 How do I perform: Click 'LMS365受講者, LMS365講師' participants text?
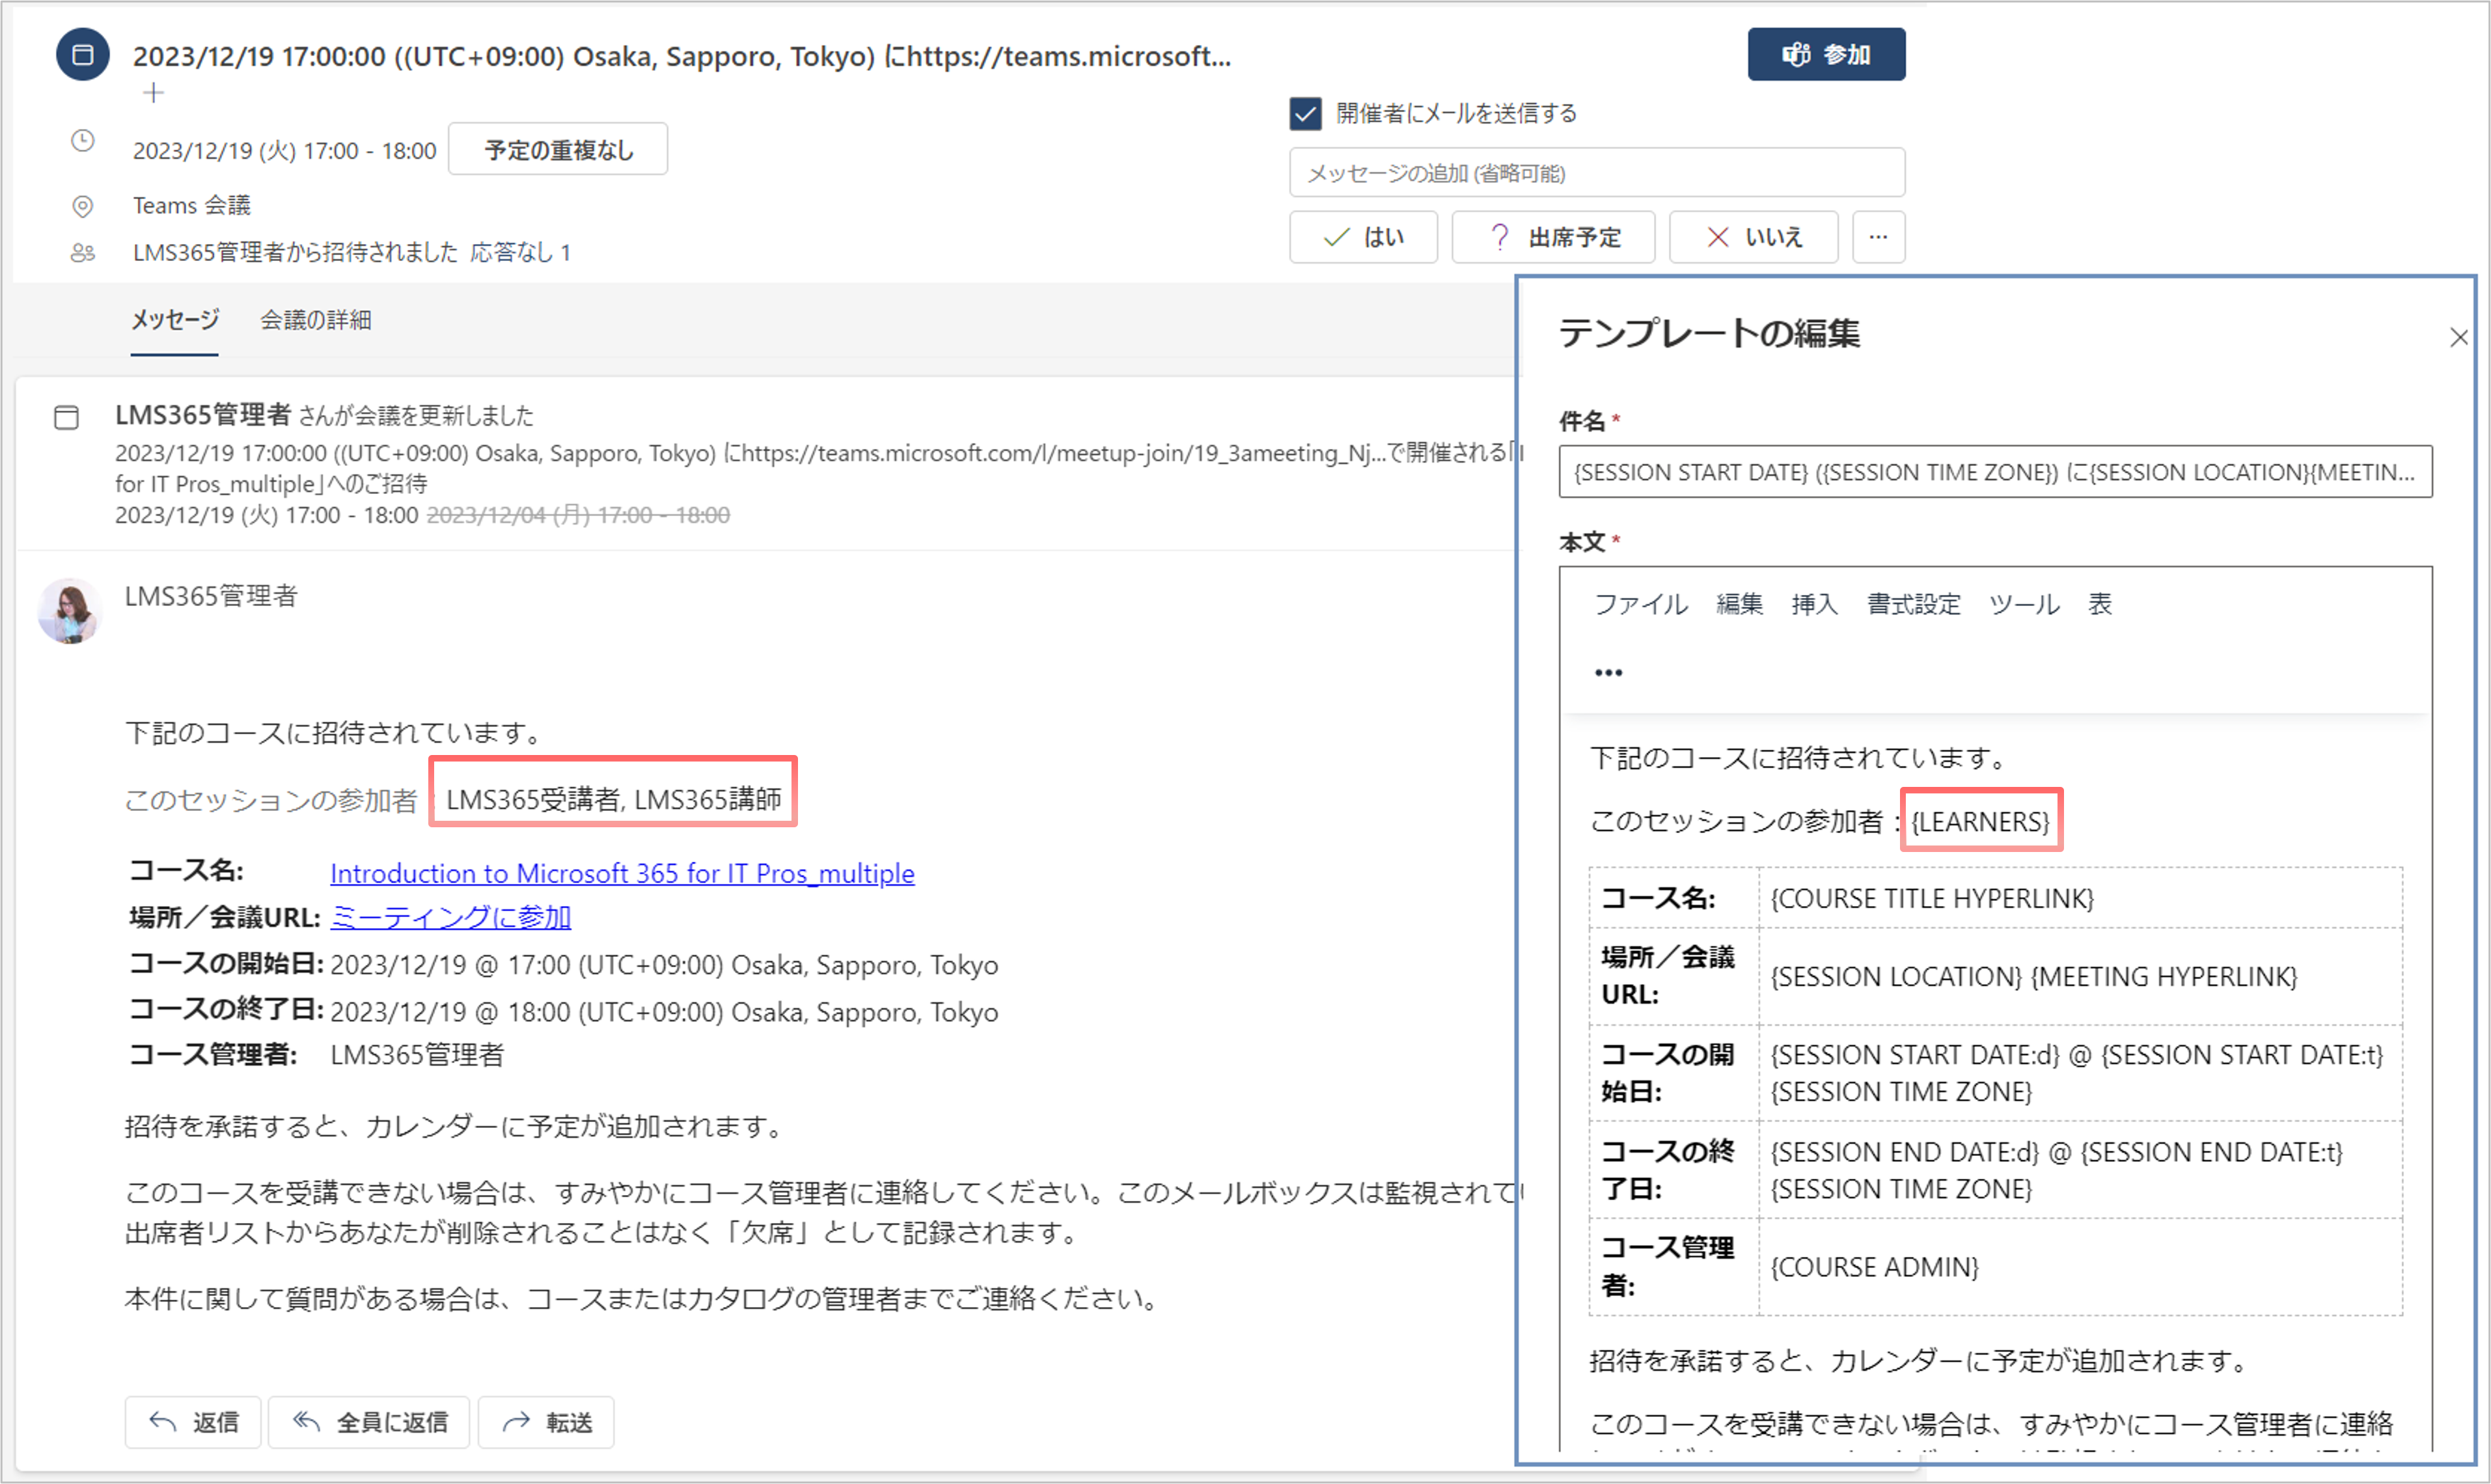613,799
